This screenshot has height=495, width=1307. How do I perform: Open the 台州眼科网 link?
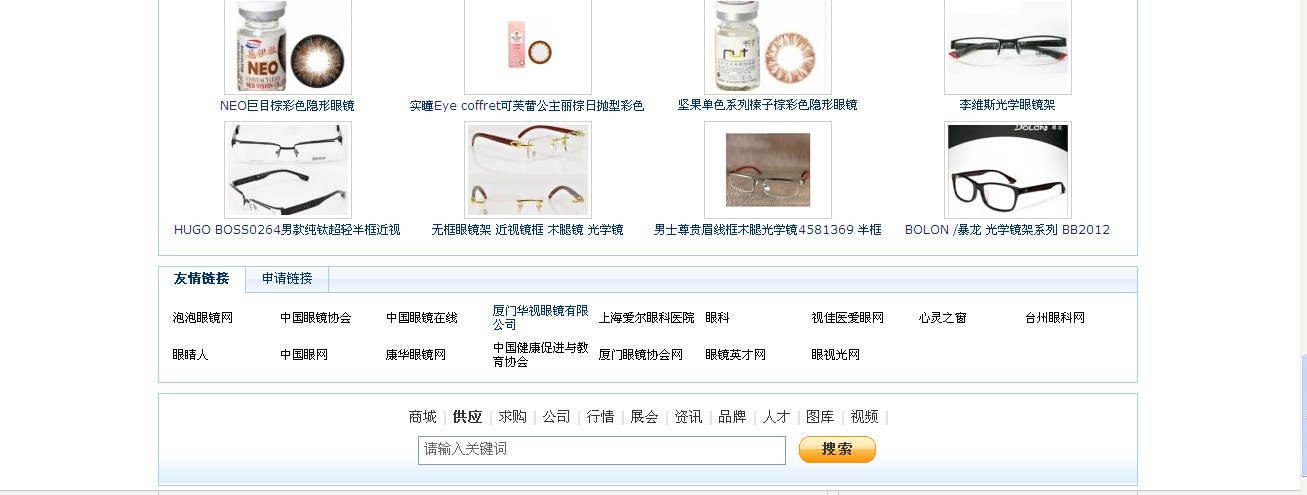(1055, 318)
